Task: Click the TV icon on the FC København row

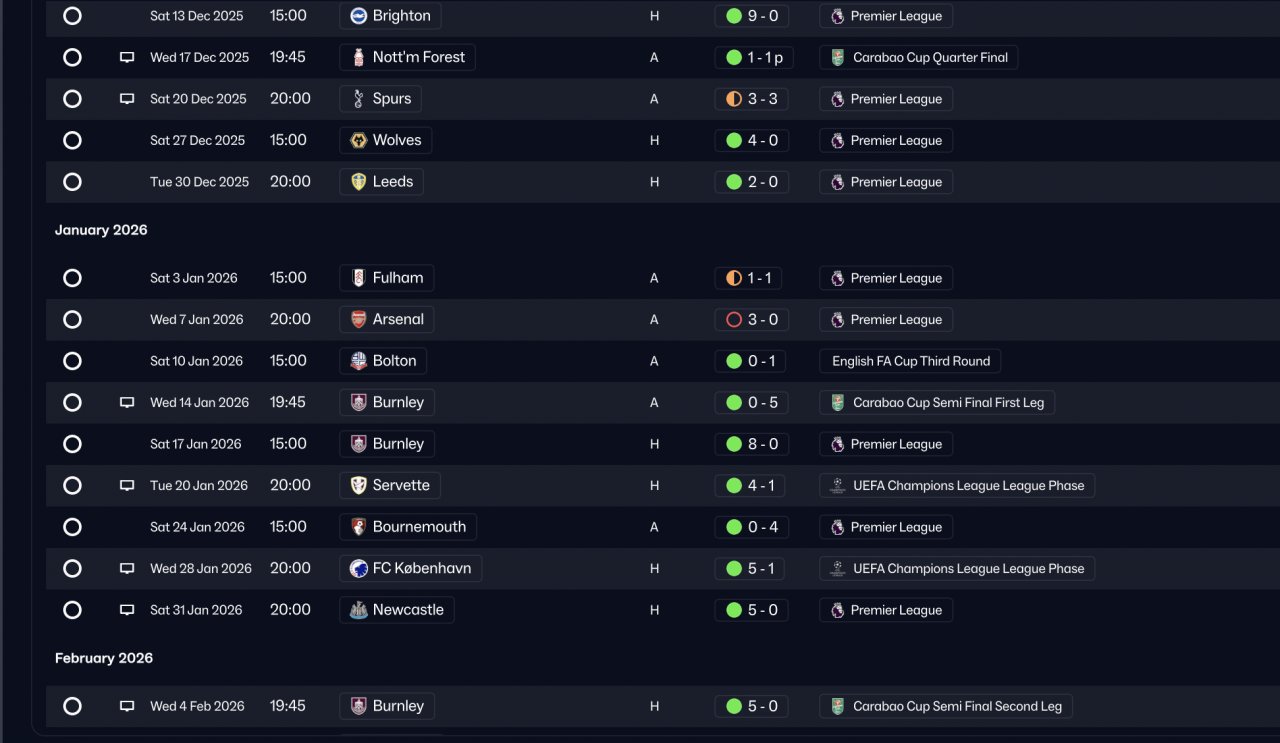Action: point(127,569)
